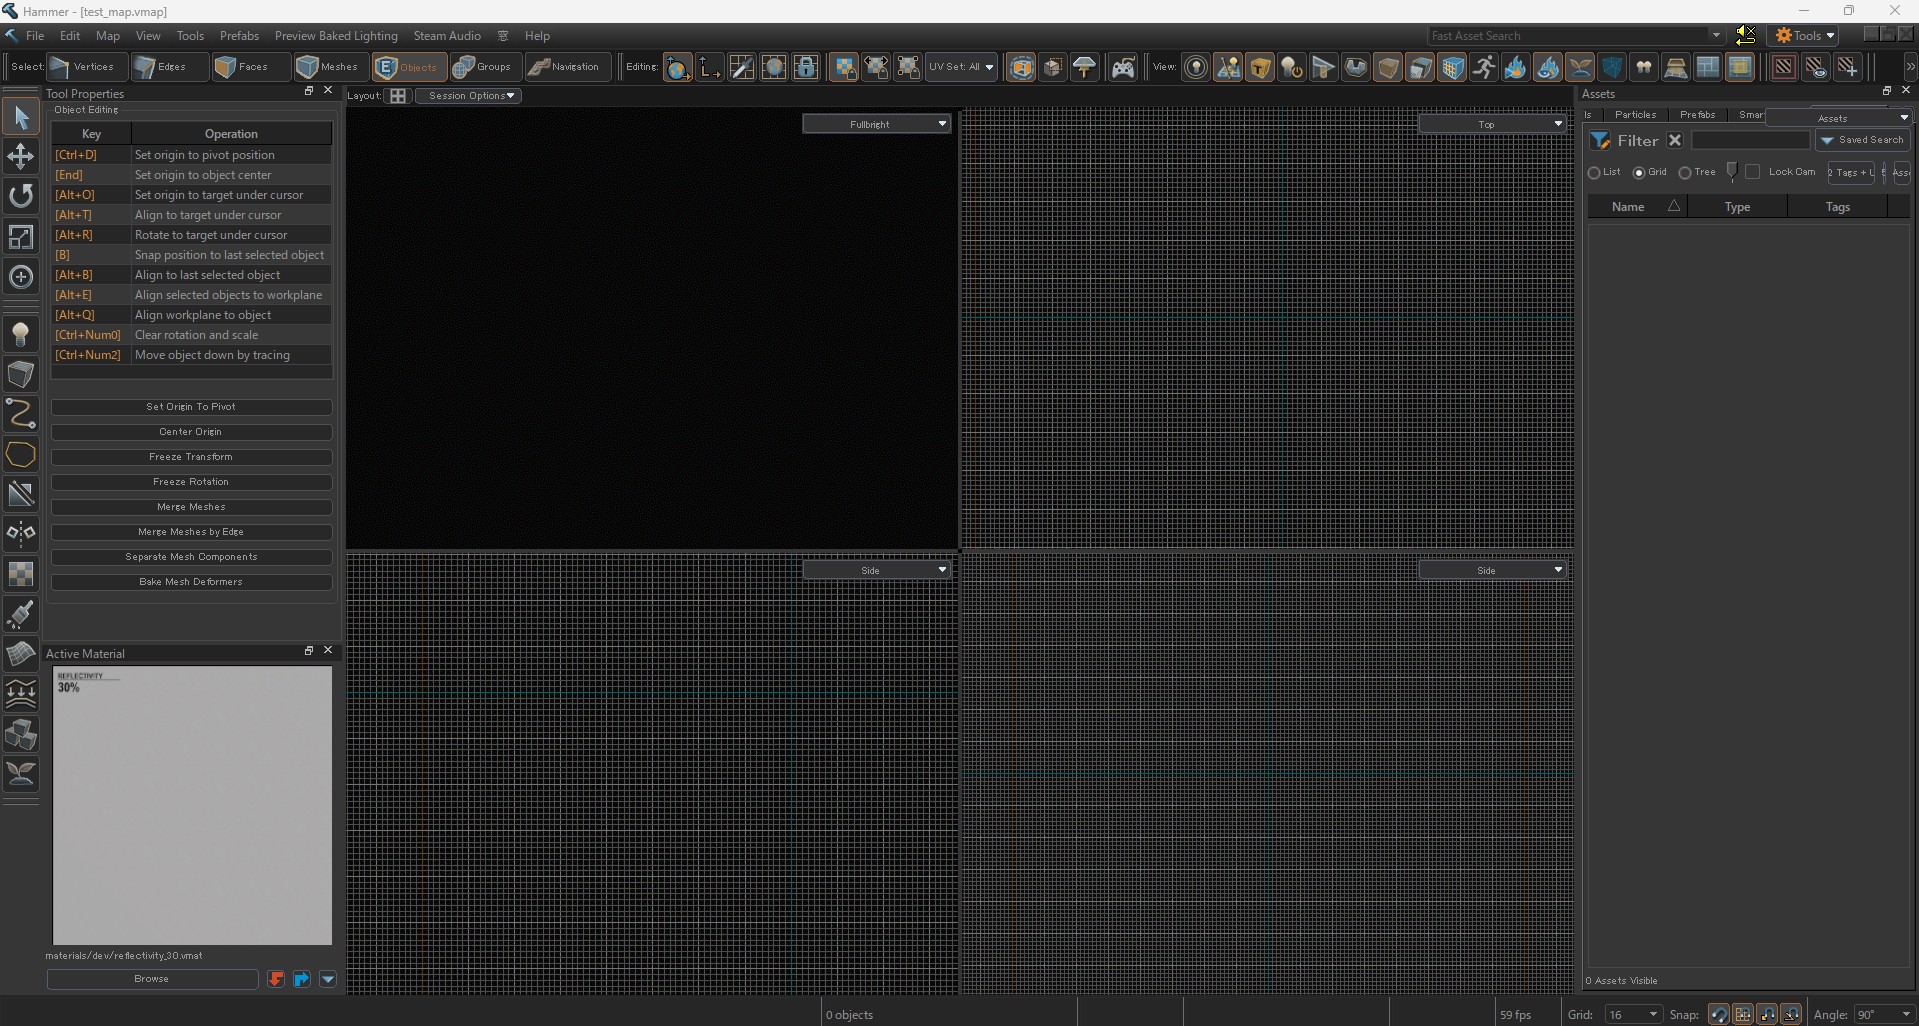
Task: Select the Paint brush tool
Action: [20, 614]
